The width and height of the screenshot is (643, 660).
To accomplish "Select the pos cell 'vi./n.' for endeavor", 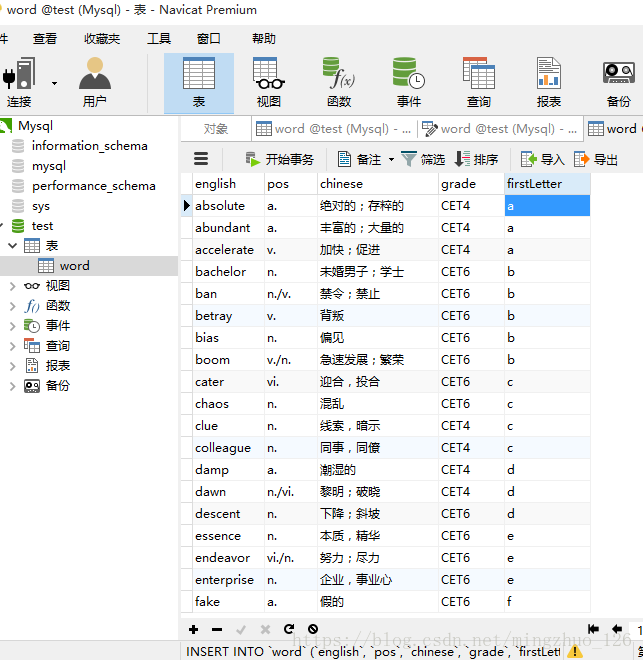I will point(291,558).
